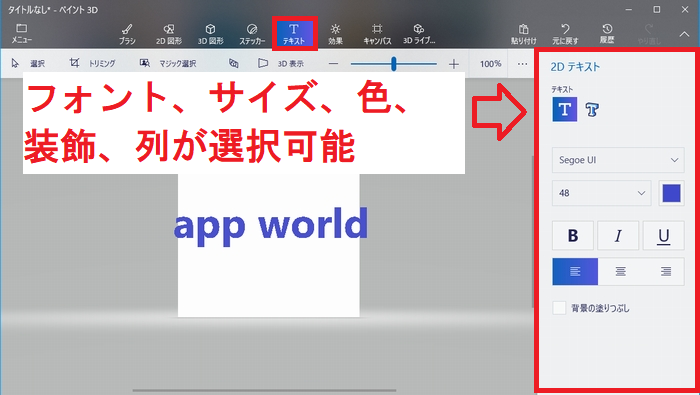Open the ステッカー (Stickers) tool
Image resolution: width=700 pixels, height=395 pixels.
point(252,34)
